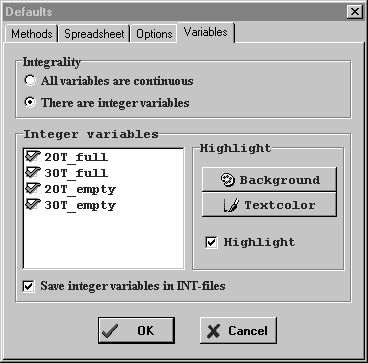The image size is (368, 363).
Task: Go to the Options tab
Action: 154,34
